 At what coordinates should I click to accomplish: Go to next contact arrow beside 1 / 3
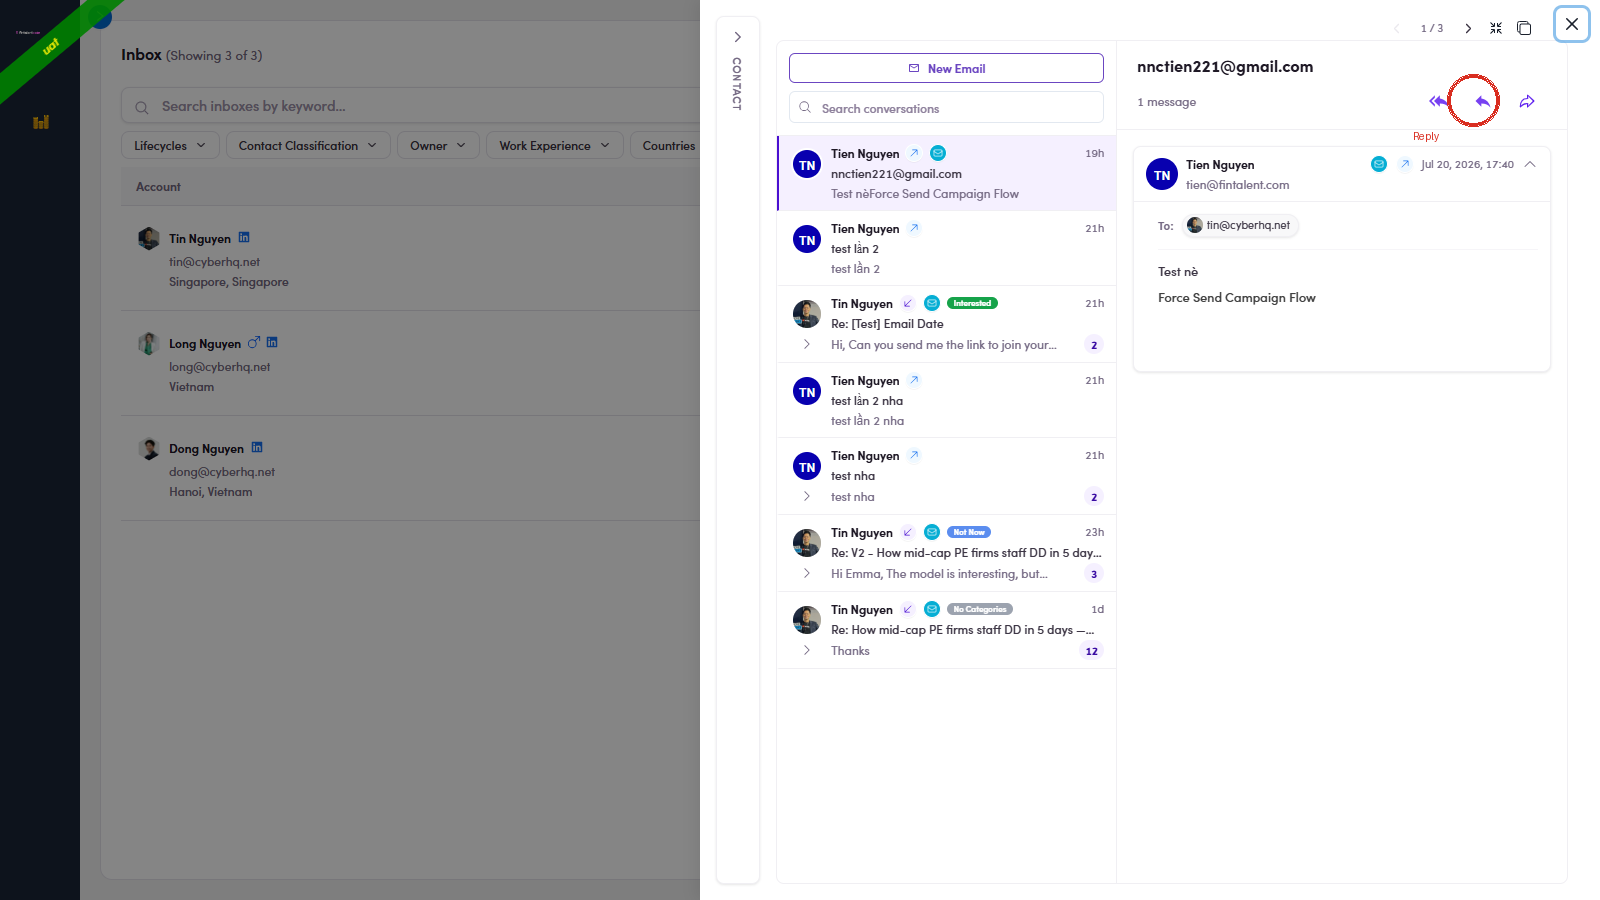(1468, 28)
